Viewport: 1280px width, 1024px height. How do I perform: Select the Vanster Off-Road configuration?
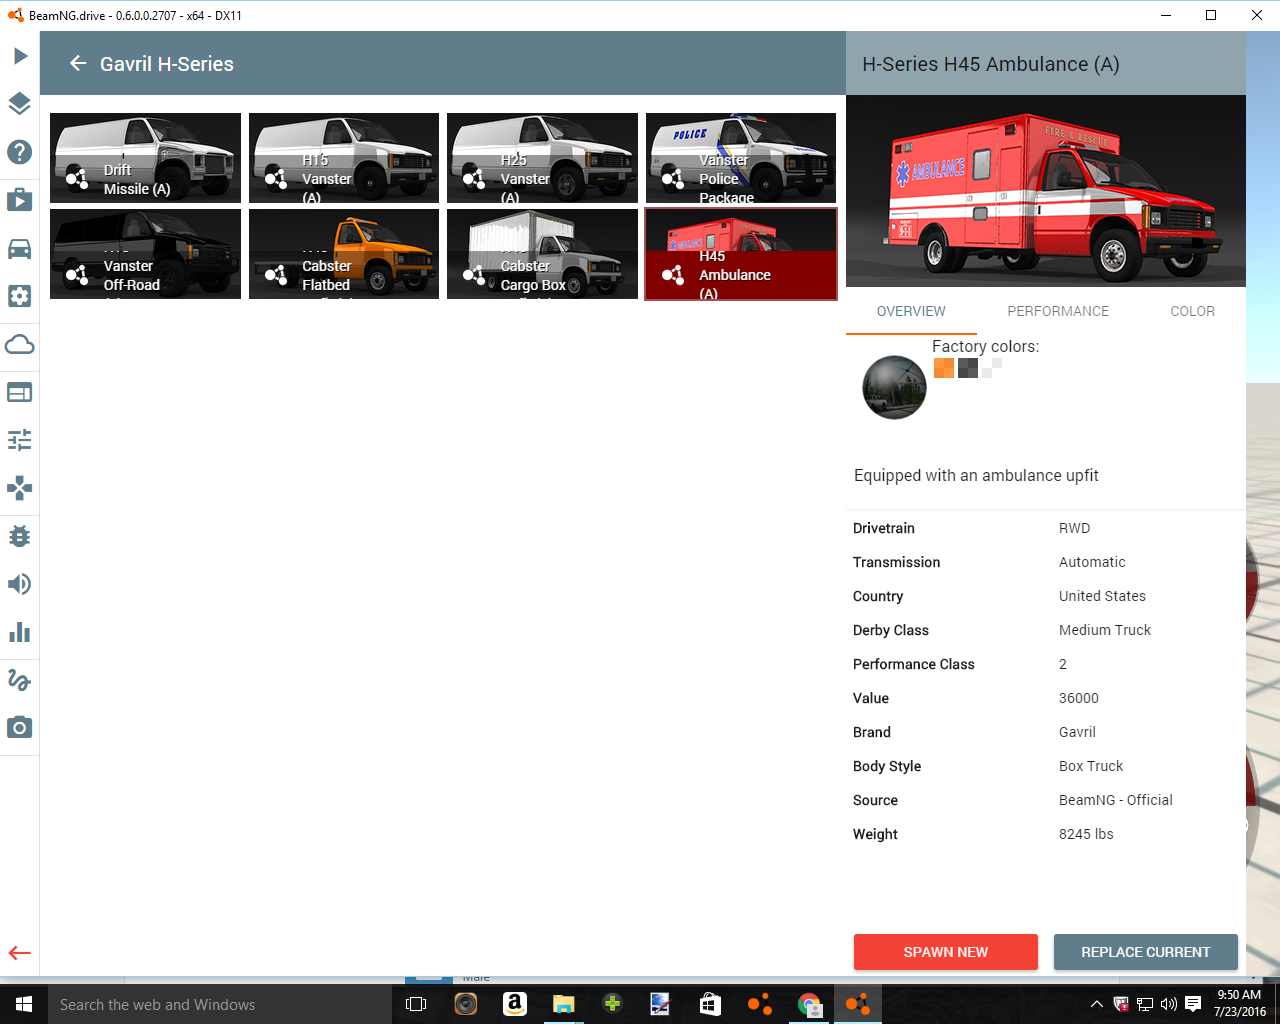tap(146, 254)
